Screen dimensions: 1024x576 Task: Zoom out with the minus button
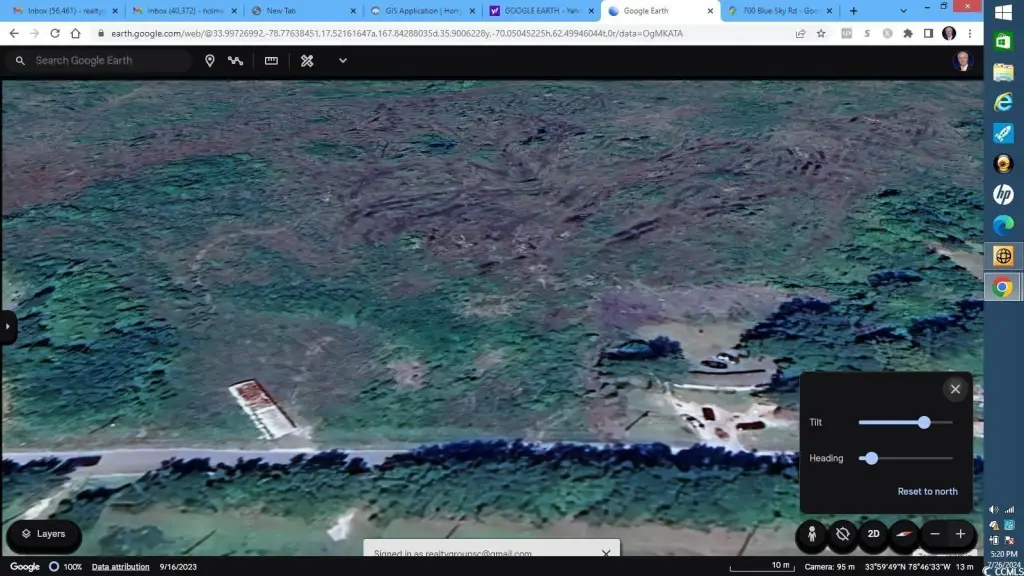pyautogui.click(x=935, y=534)
